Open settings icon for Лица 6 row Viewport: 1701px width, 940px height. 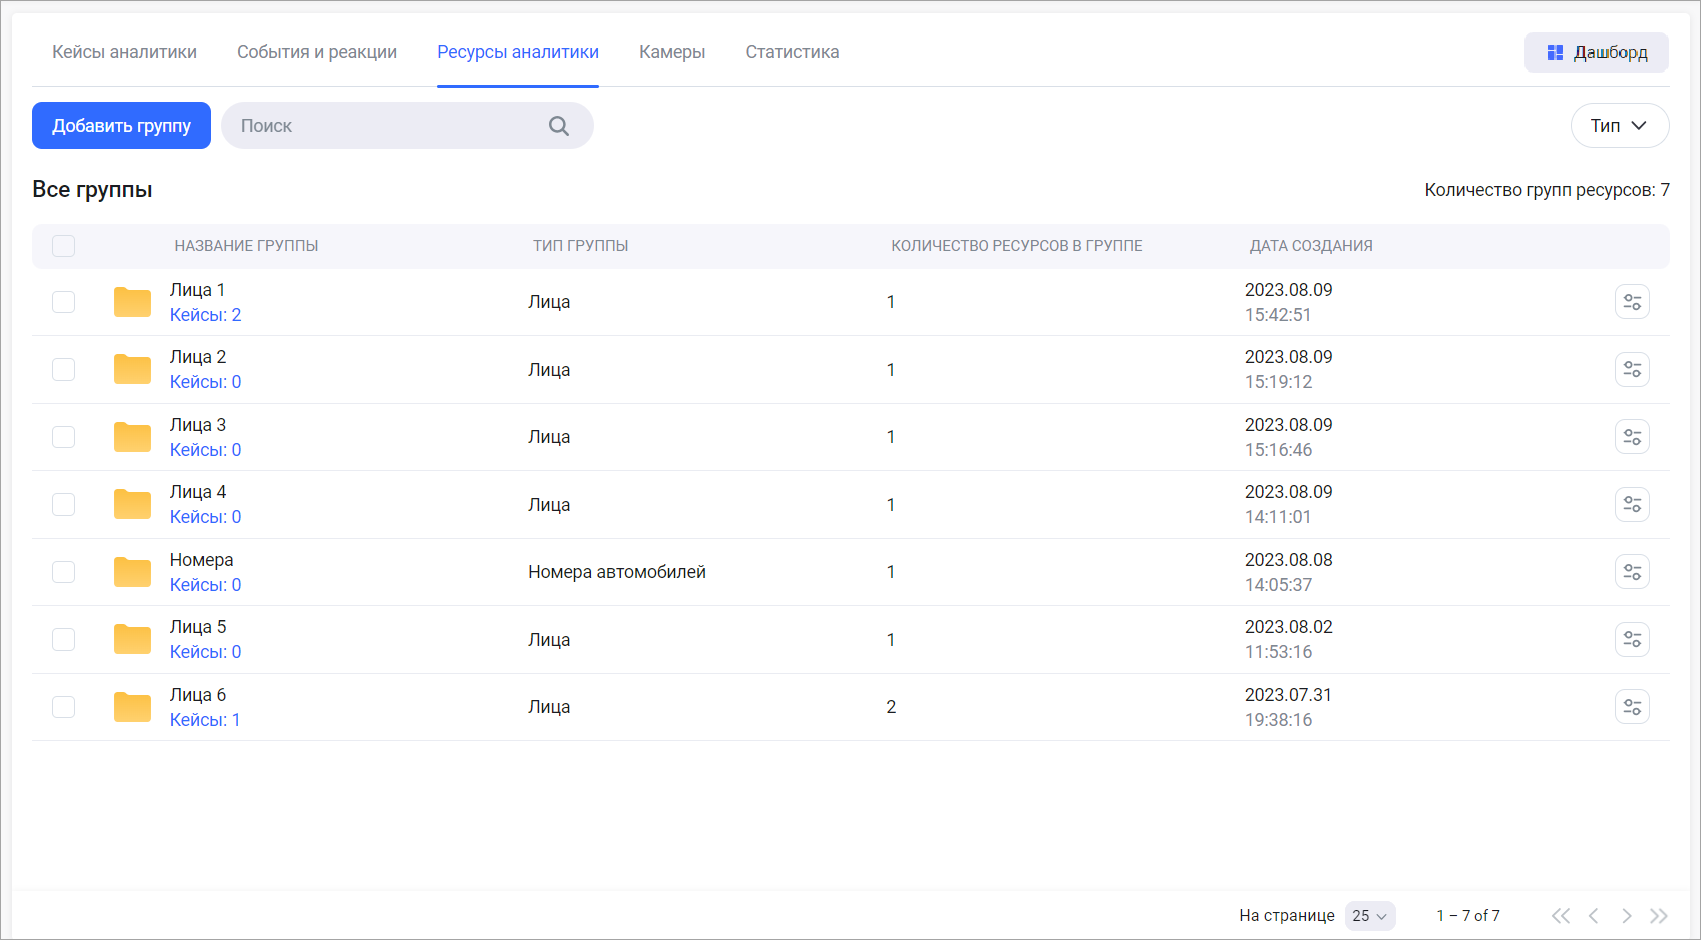pos(1632,707)
